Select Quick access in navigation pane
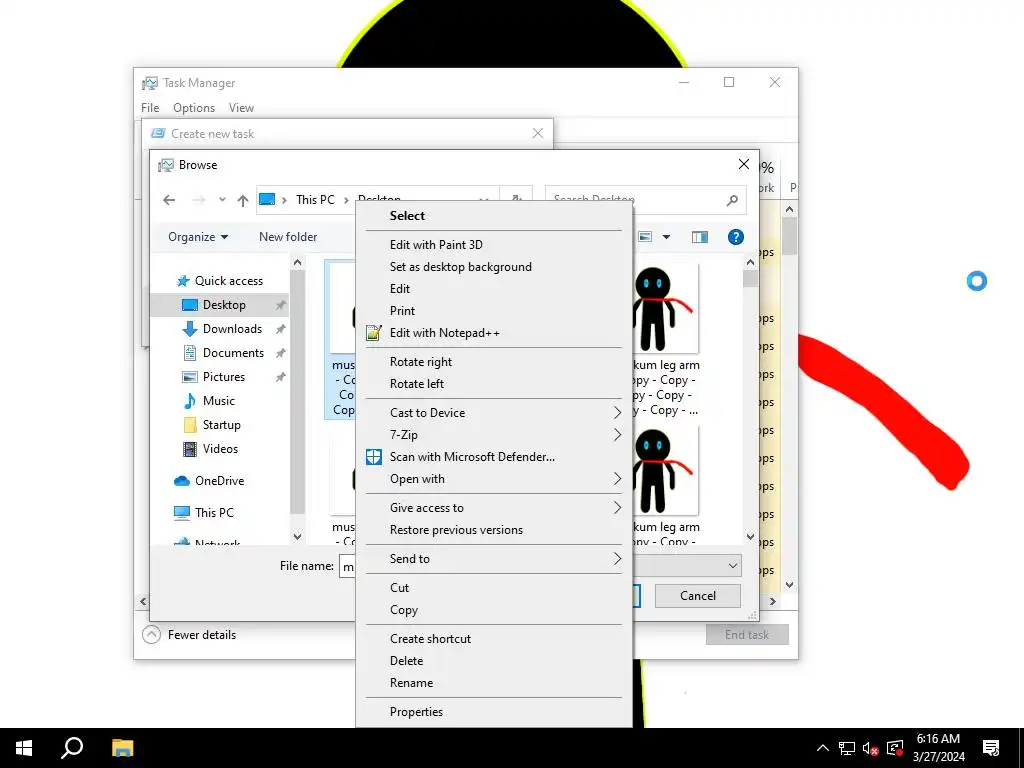This screenshot has height=768, width=1024. (229, 281)
